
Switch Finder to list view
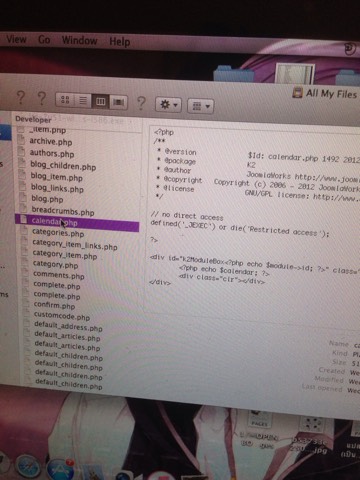click(x=83, y=100)
